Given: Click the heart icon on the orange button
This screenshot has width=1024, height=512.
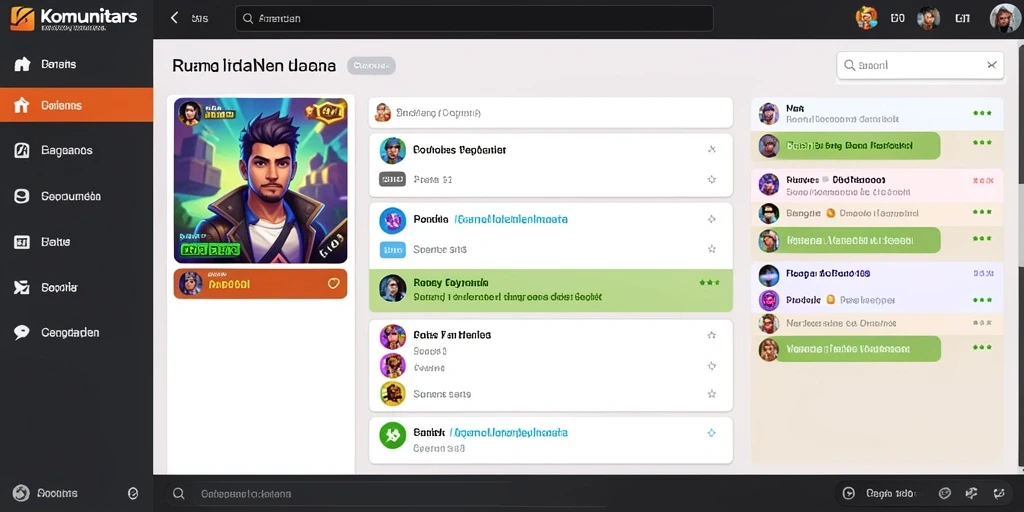Looking at the screenshot, I should pos(334,283).
